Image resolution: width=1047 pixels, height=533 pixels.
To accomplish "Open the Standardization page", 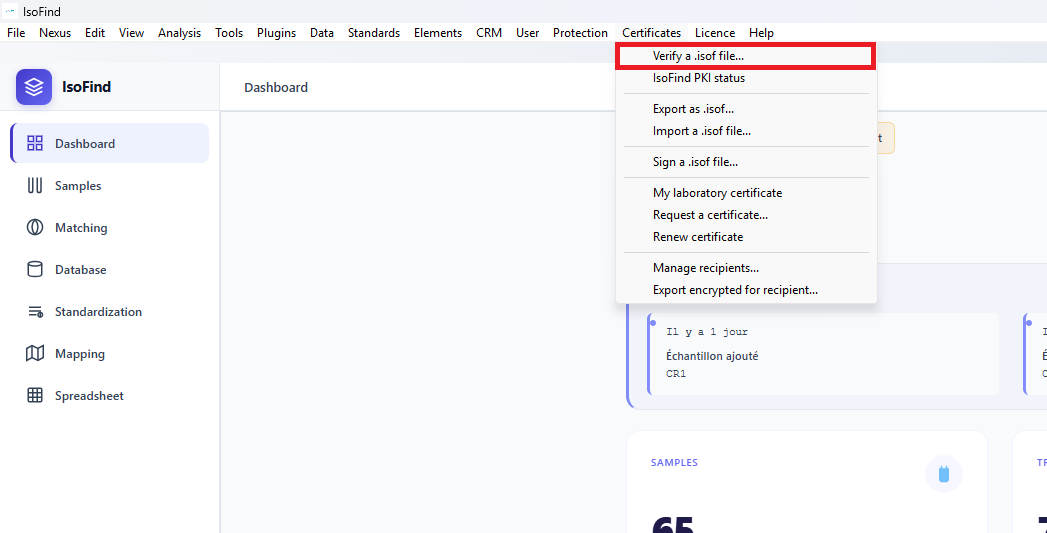I will tap(110, 311).
